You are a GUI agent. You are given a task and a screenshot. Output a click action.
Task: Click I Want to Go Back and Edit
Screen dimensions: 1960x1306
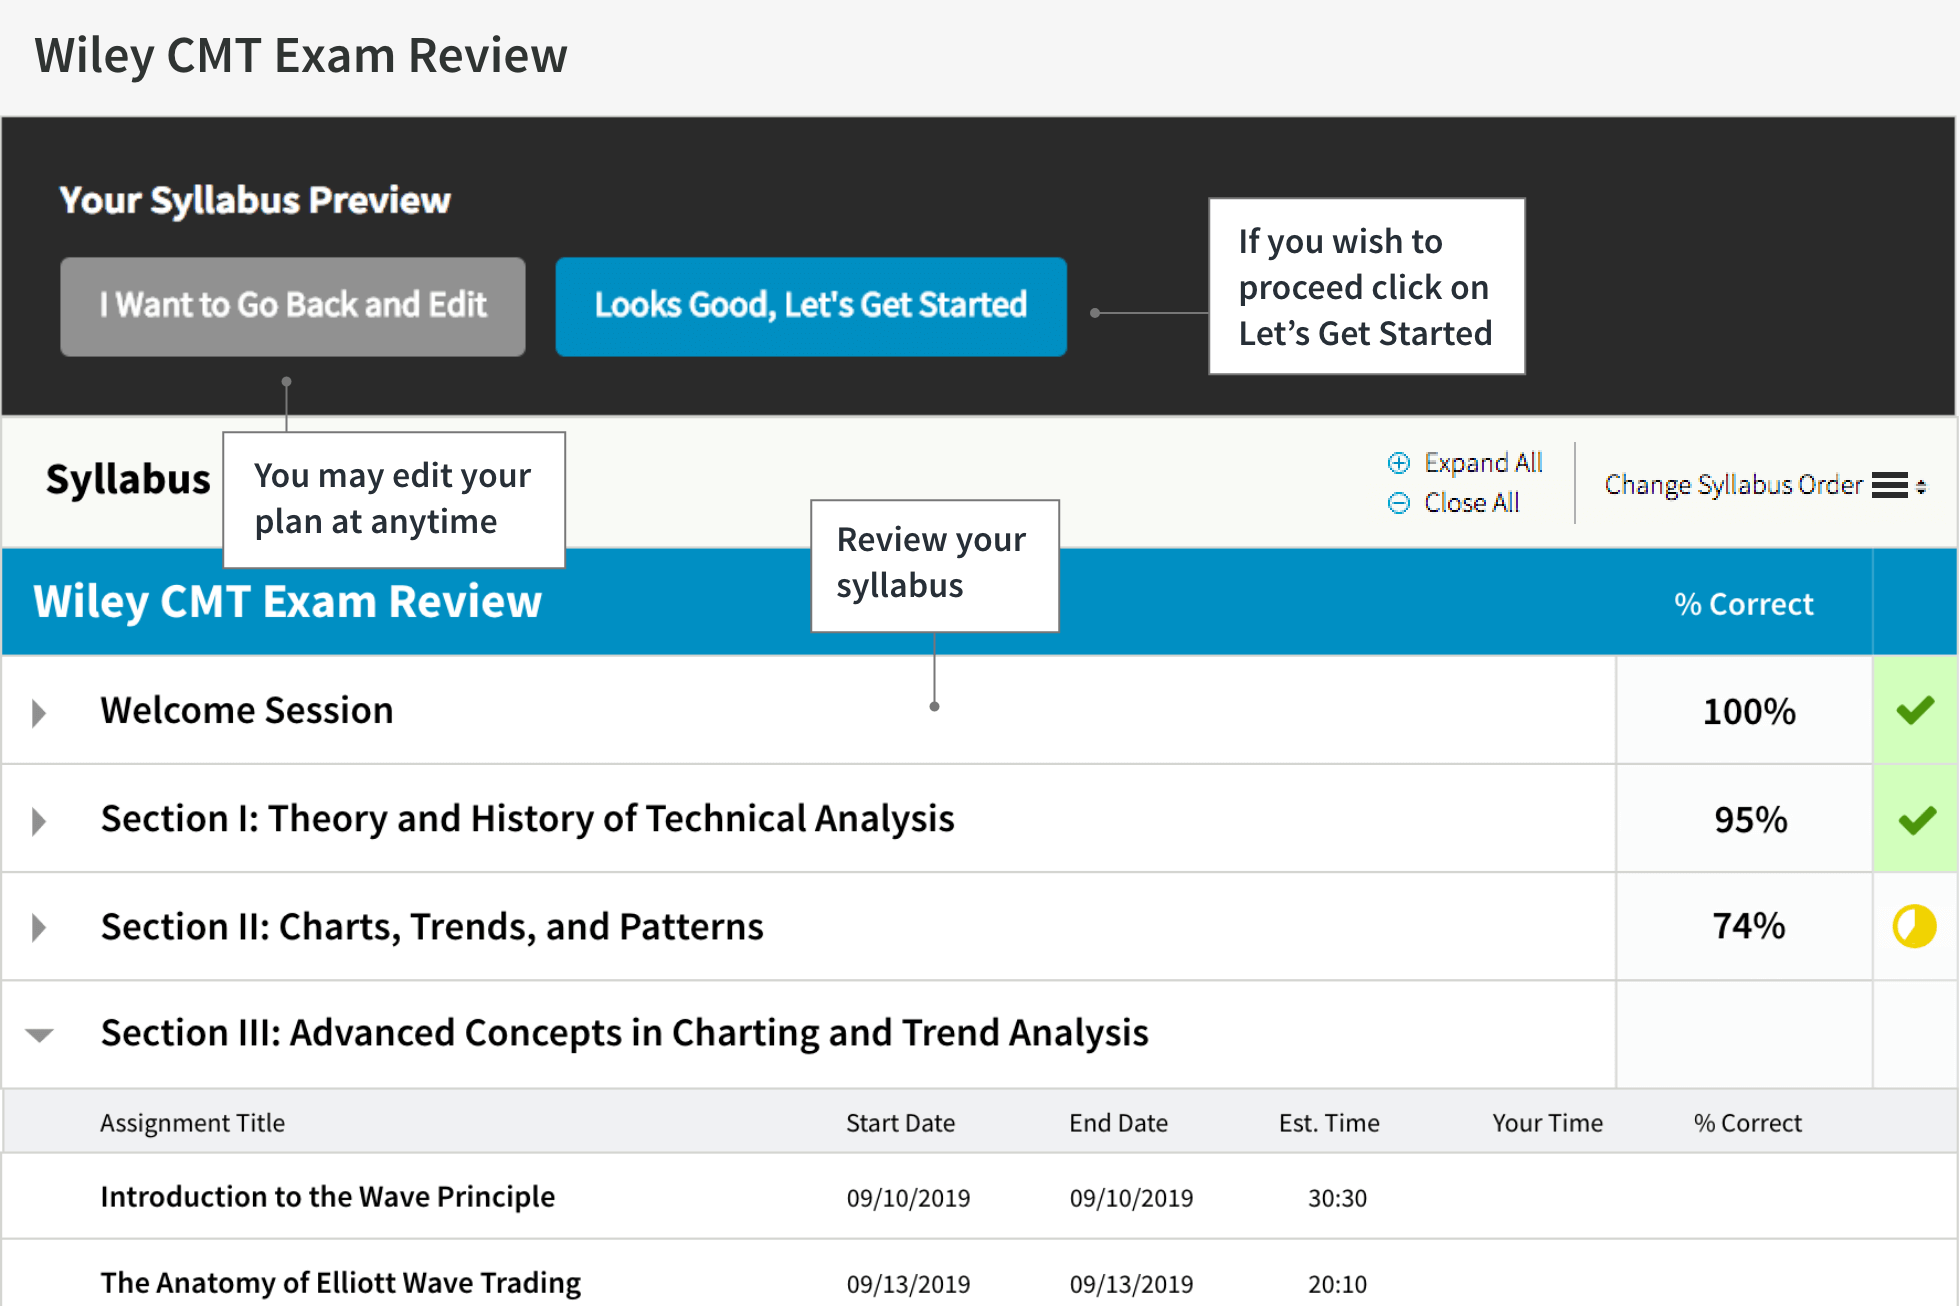coord(292,306)
